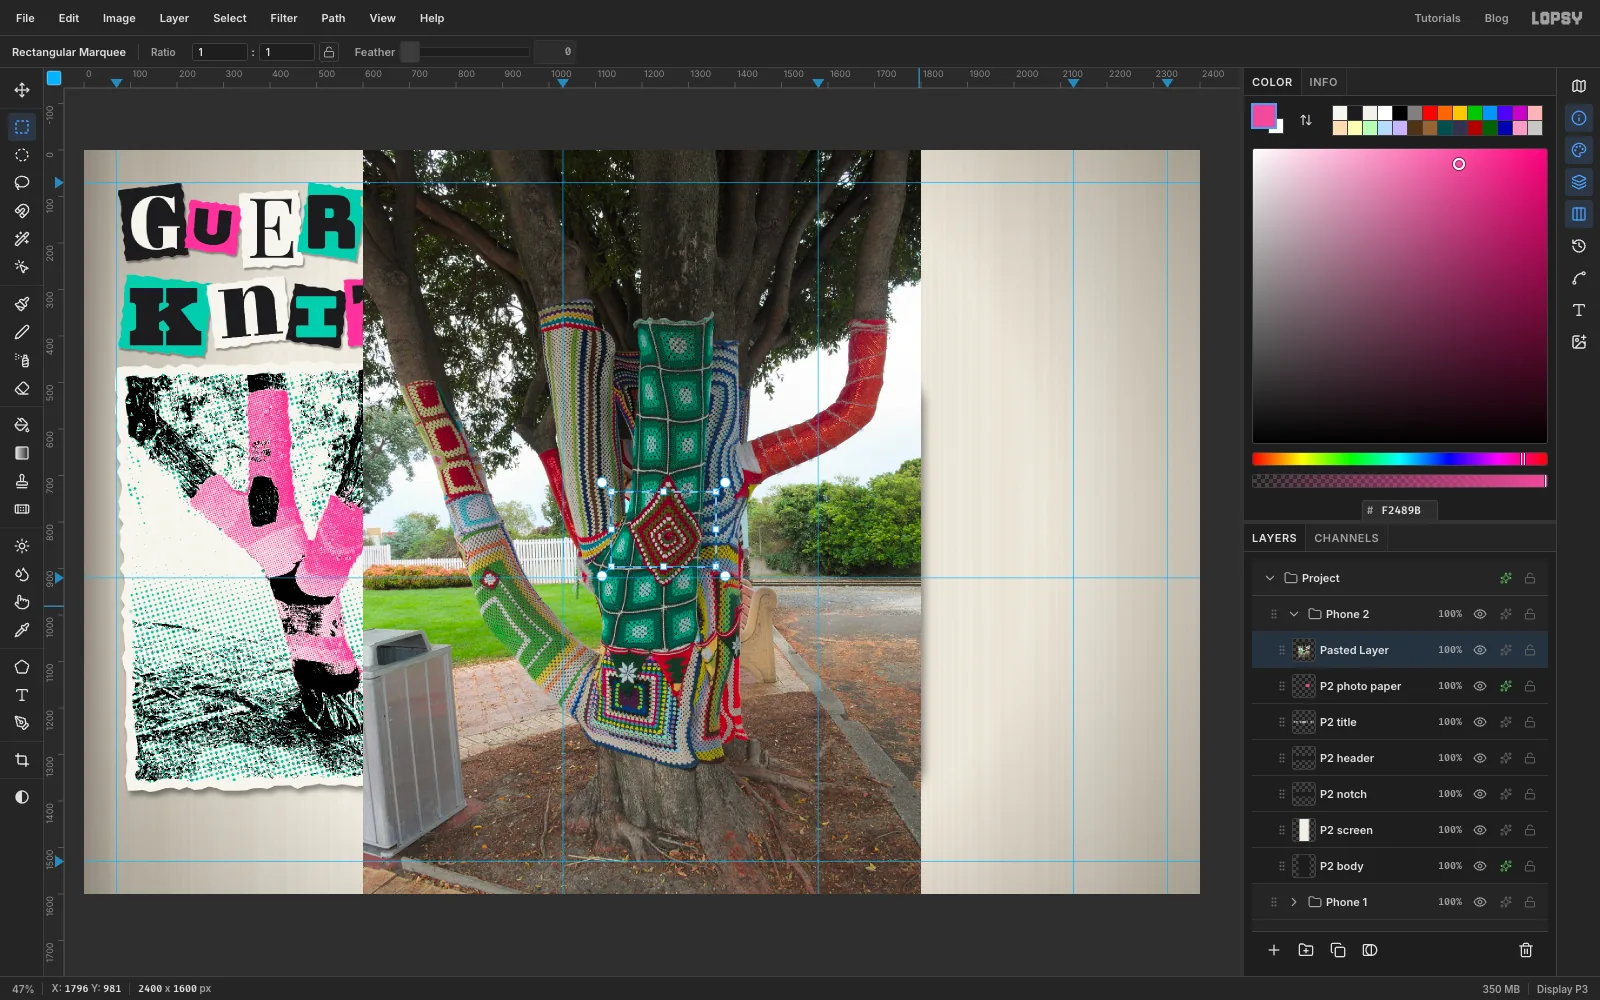
Task: Open the Tutorials link
Action: (1437, 18)
